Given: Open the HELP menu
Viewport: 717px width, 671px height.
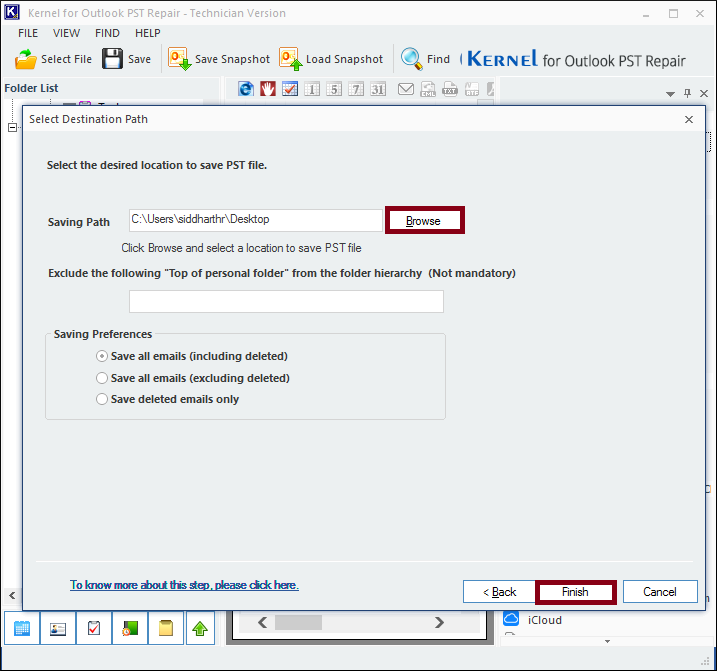Looking at the screenshot, I should pyautogui.click(x=148, y=33).
